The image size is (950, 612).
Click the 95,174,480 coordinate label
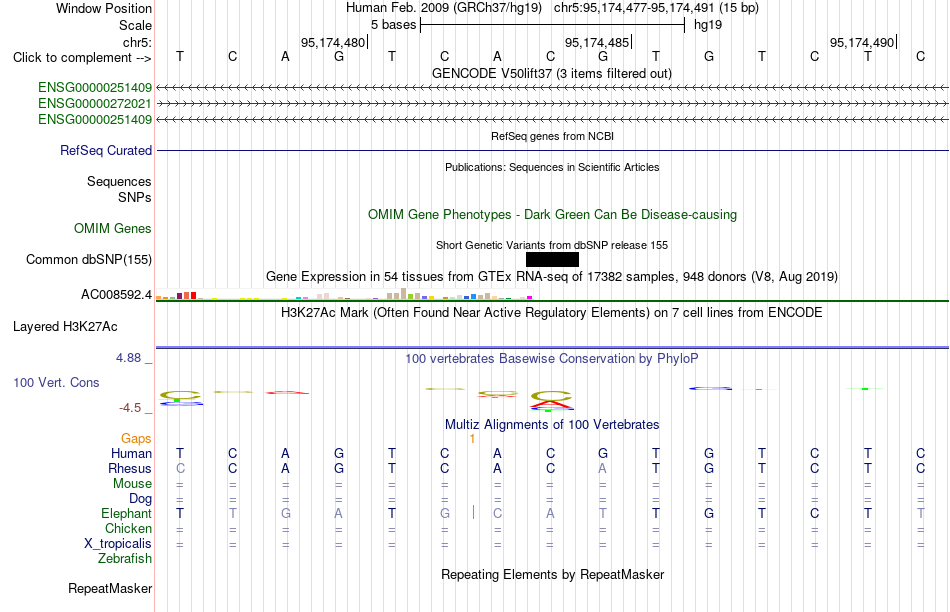click(x=333, y=42)
